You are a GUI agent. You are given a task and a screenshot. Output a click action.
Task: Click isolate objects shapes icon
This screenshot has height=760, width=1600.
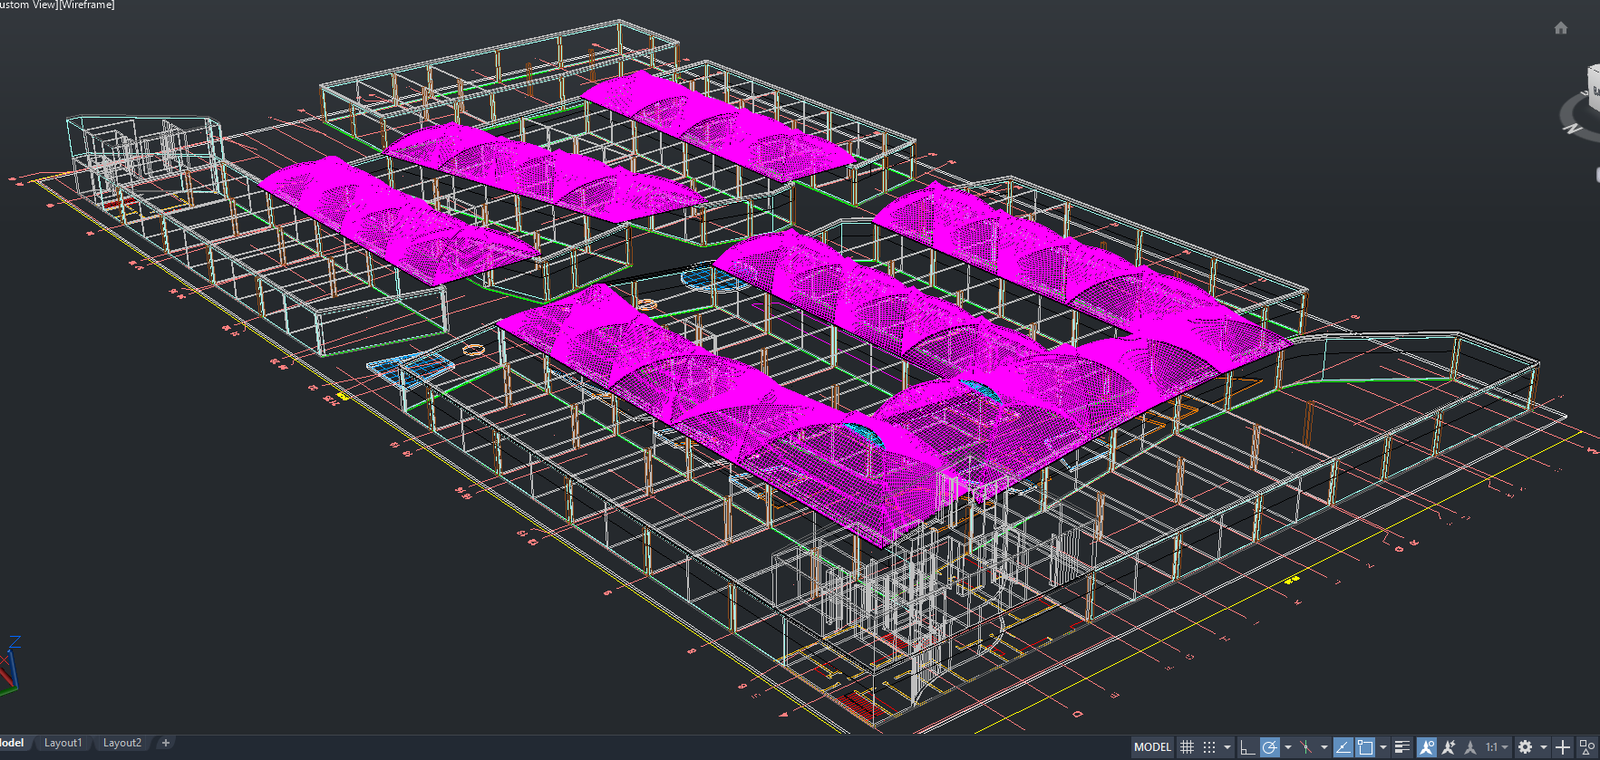coord(1586,747)
